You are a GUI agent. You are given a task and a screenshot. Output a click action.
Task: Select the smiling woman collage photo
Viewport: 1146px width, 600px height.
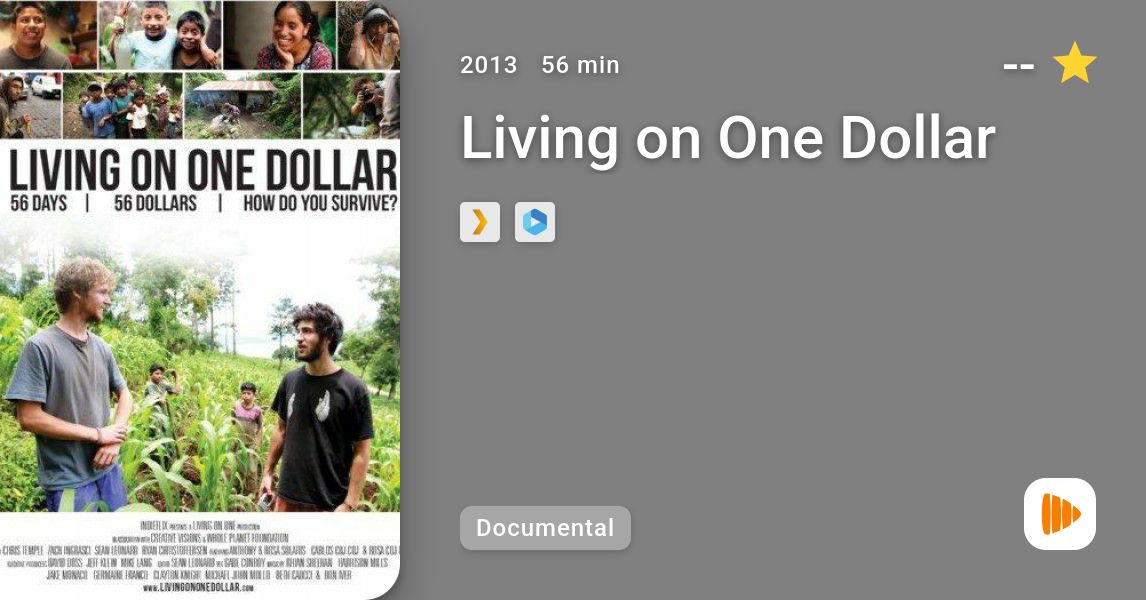pyautogui.click(x=280, y=34)
